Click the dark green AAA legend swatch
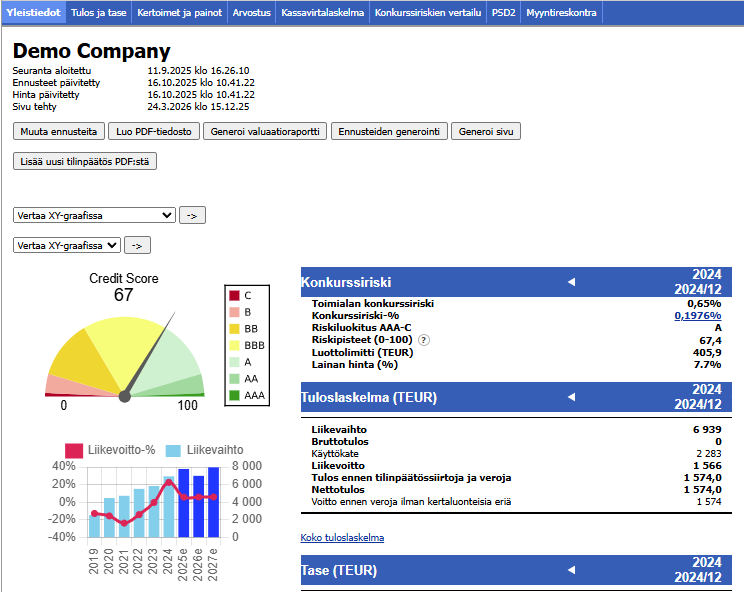 (234, 396)
